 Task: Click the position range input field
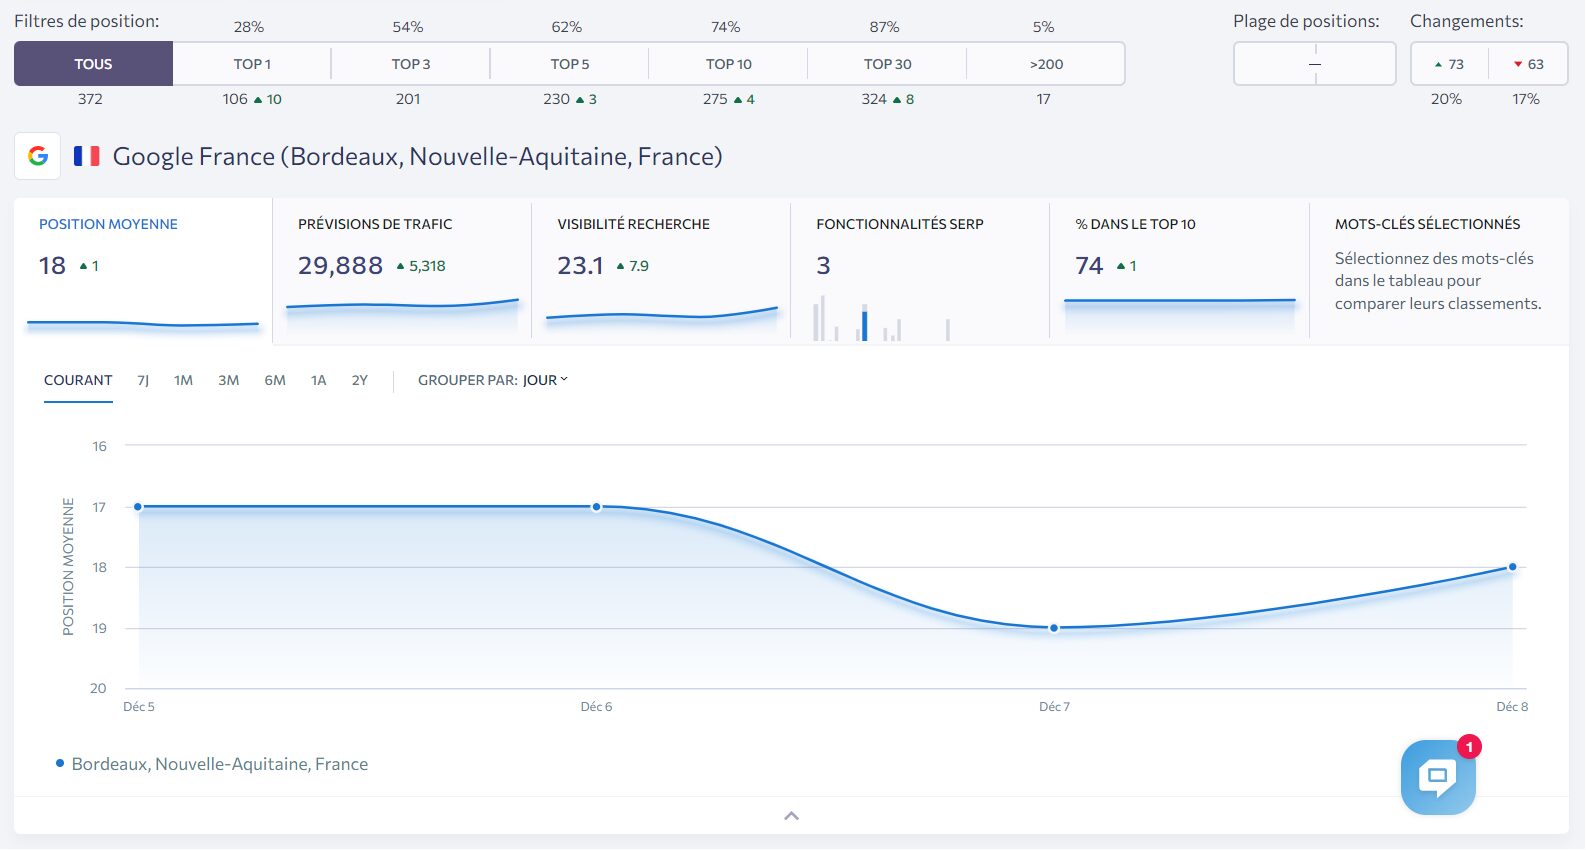(x=1315, y=64)
